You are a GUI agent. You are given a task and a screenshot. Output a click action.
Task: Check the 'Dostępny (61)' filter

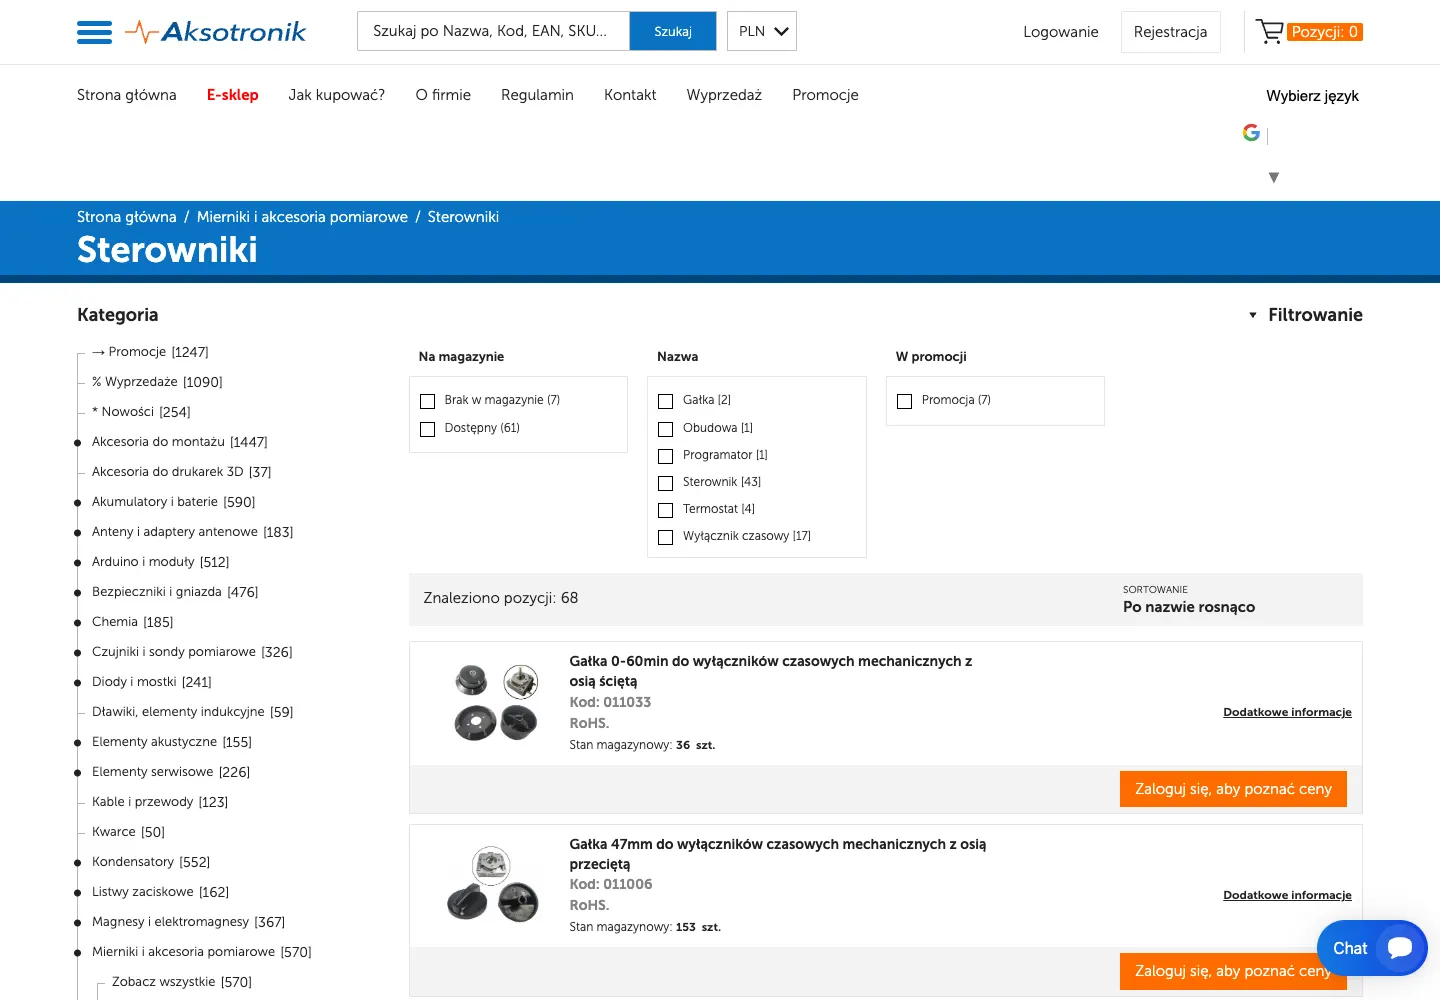(428, 429)
